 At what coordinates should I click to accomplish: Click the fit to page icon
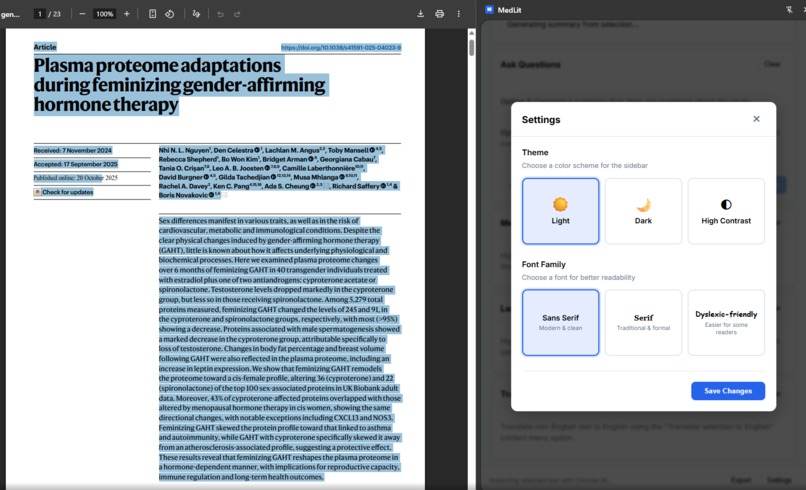(153, 14)
